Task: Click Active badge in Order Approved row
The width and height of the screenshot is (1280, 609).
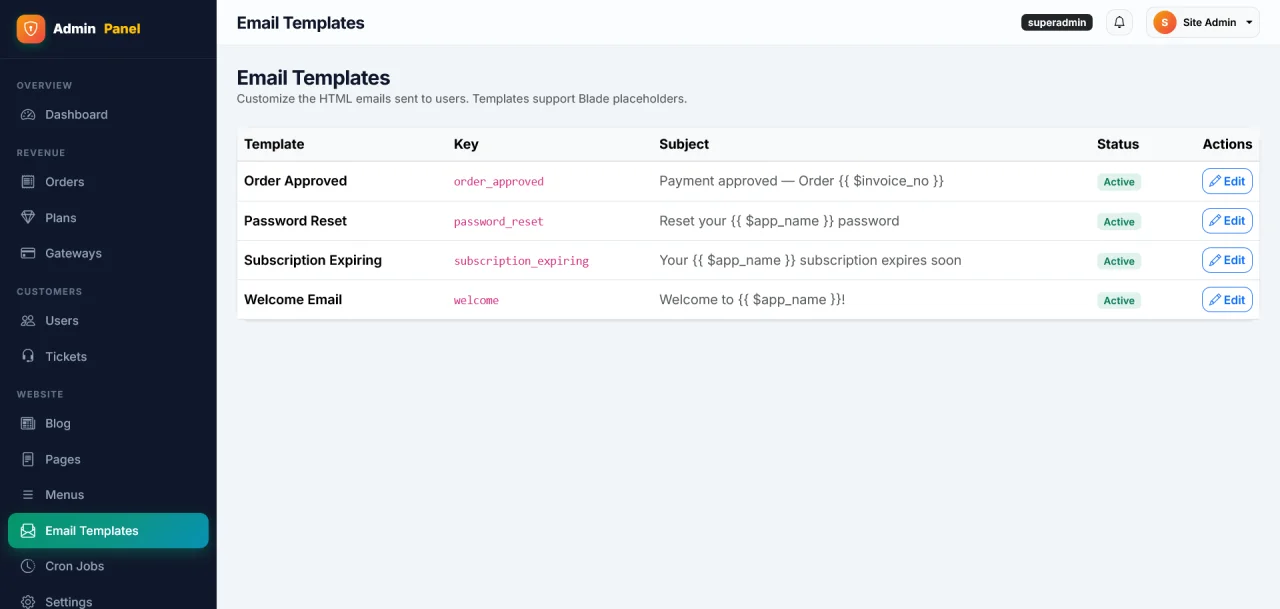Action: (x=1119, y=182)
